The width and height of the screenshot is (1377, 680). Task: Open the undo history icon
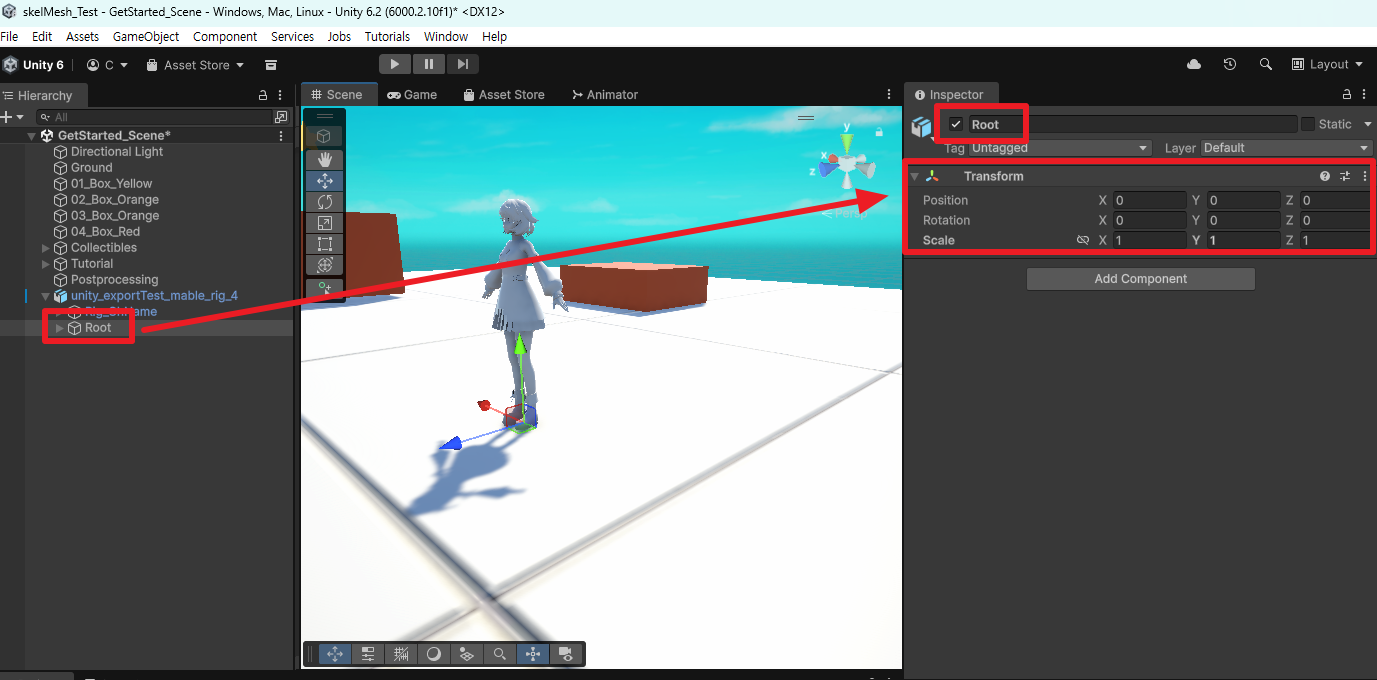tap(1230, 64)
